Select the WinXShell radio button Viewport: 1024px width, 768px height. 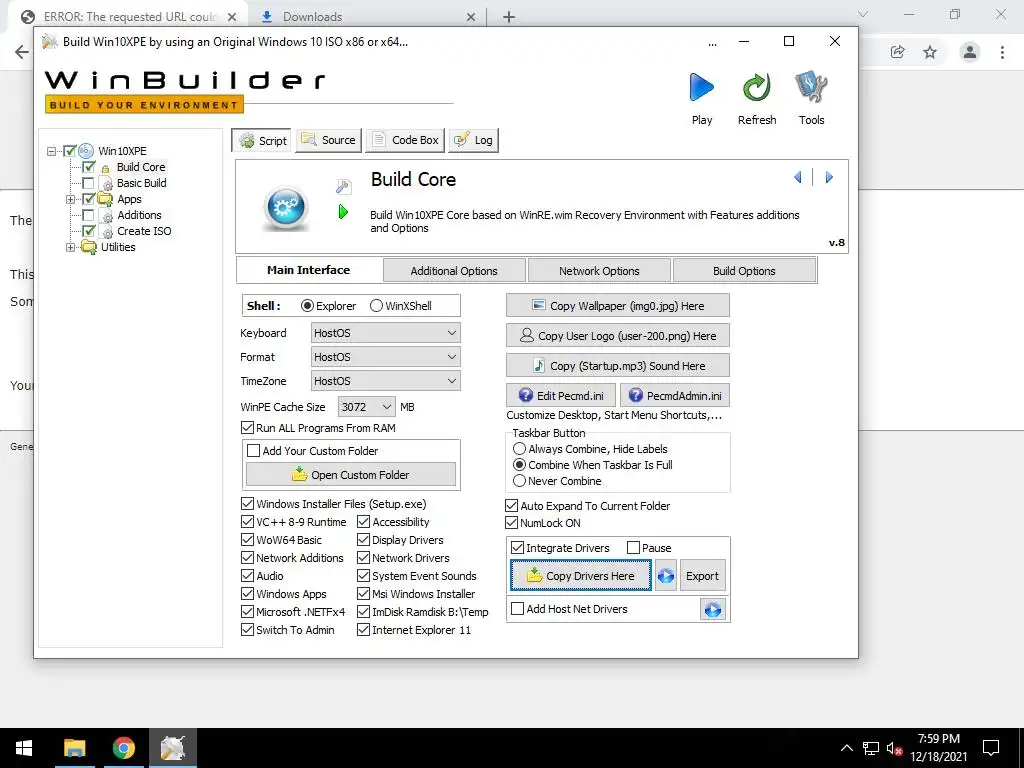point(376,306)
